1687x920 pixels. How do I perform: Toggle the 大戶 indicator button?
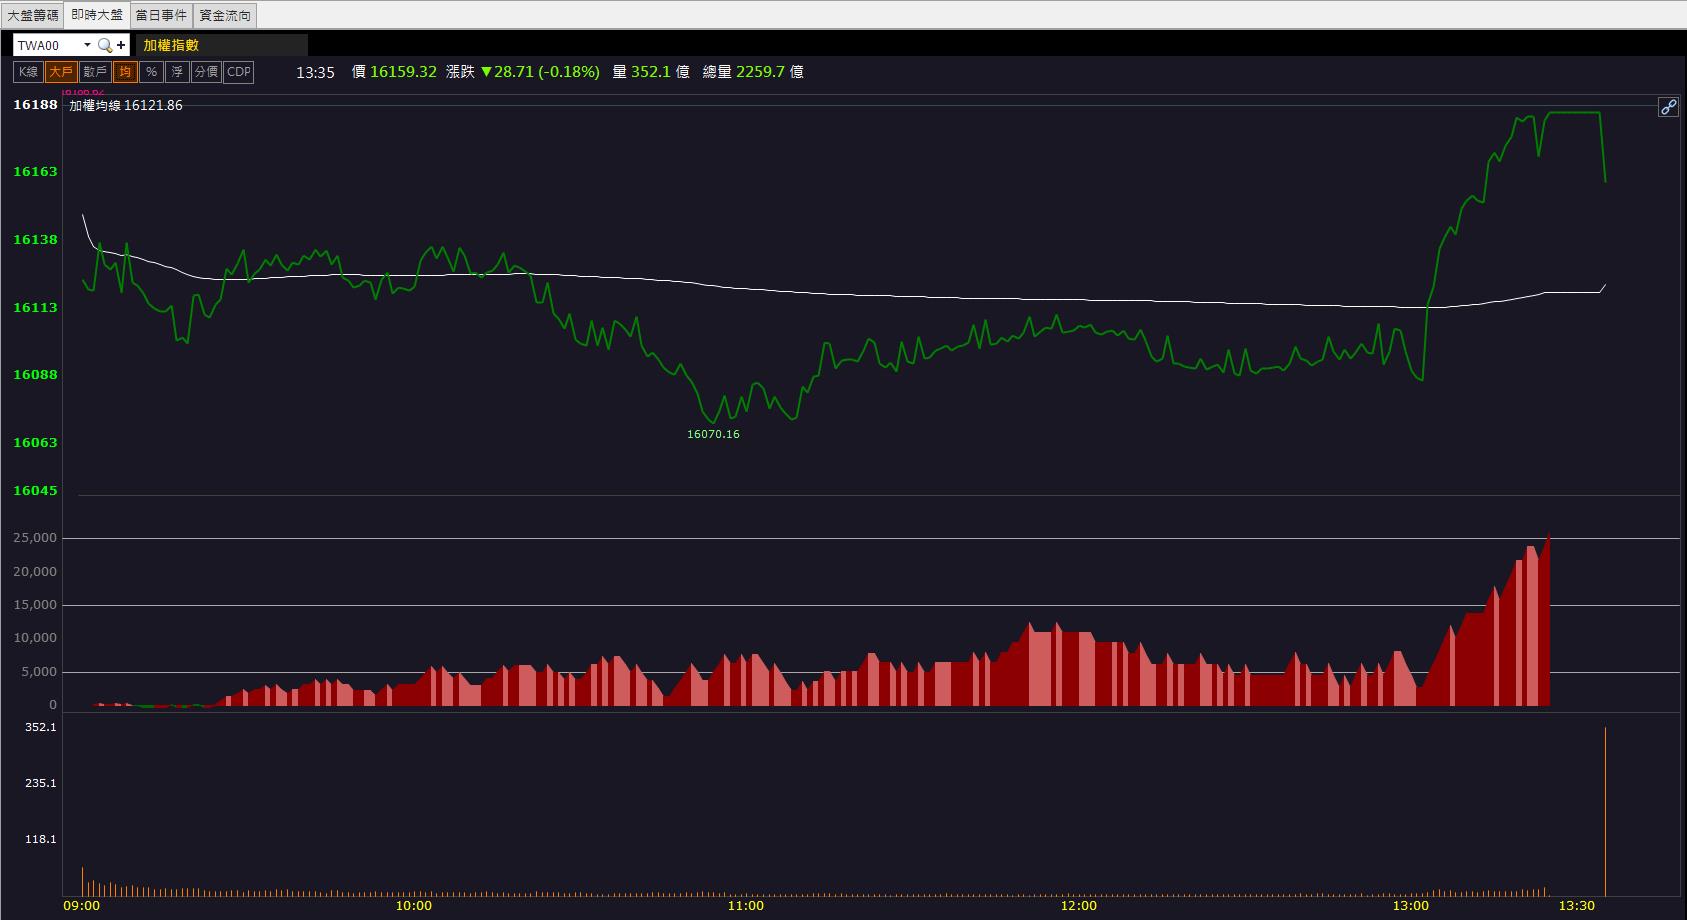pos(61,72)
